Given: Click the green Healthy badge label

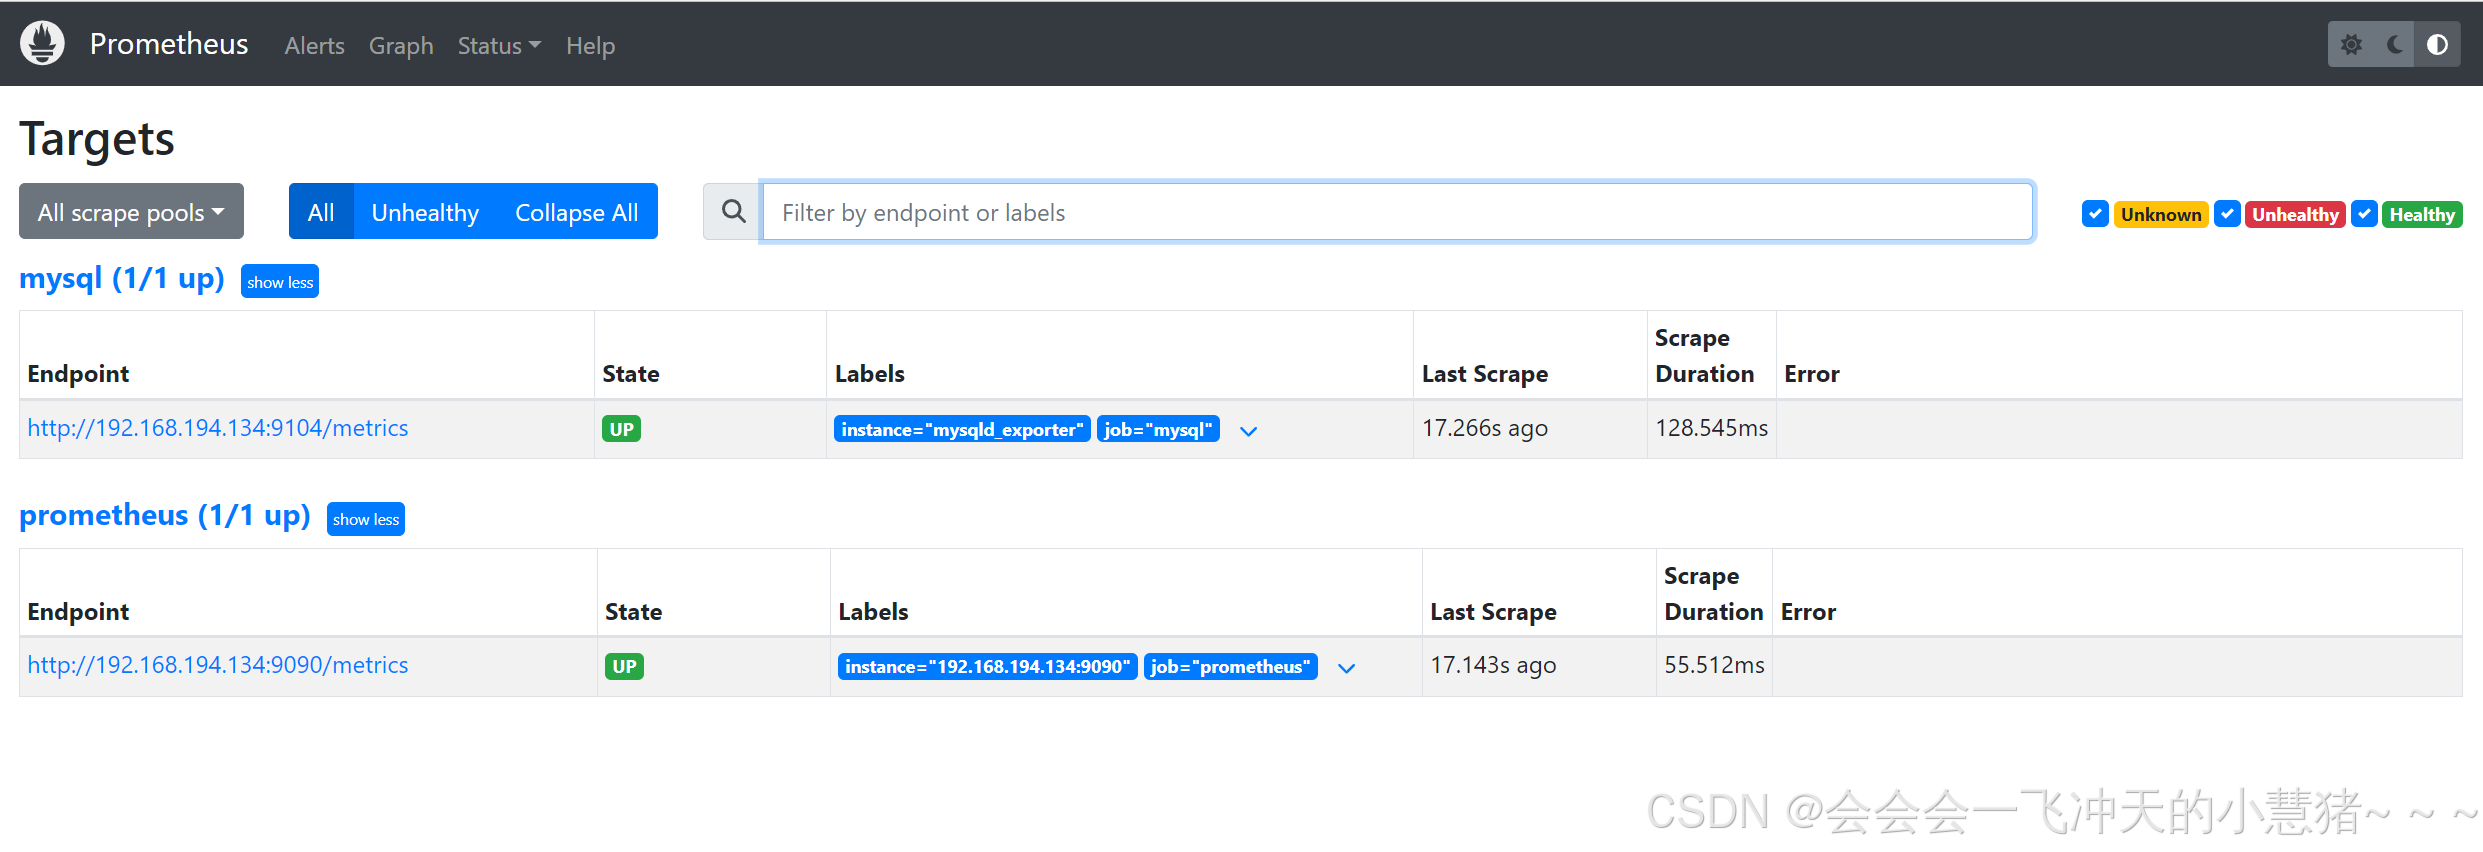Looking at the screenshot, I should coord(2422,214).
